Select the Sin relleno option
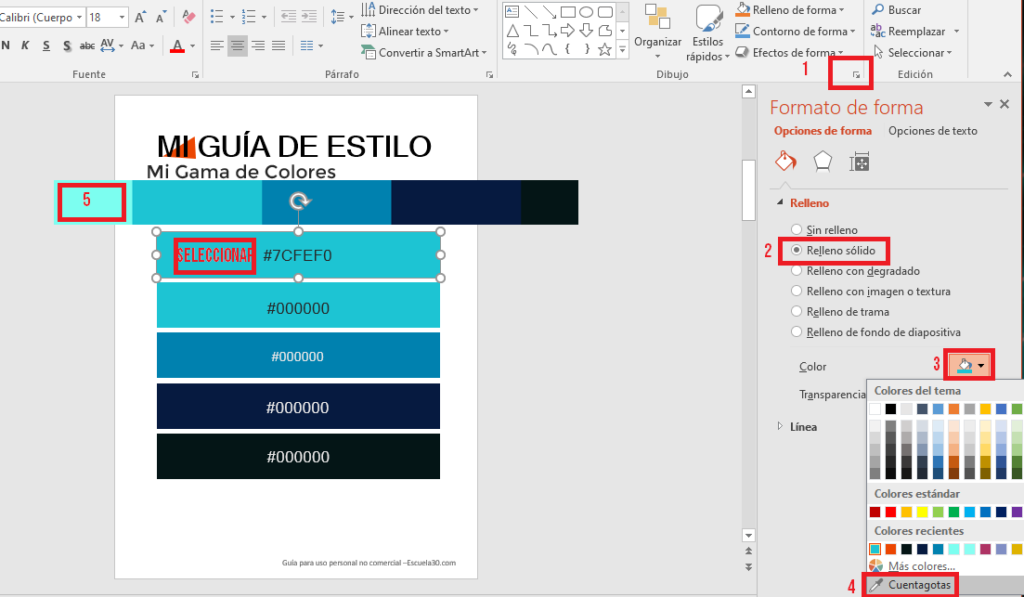 click(797, 230)
